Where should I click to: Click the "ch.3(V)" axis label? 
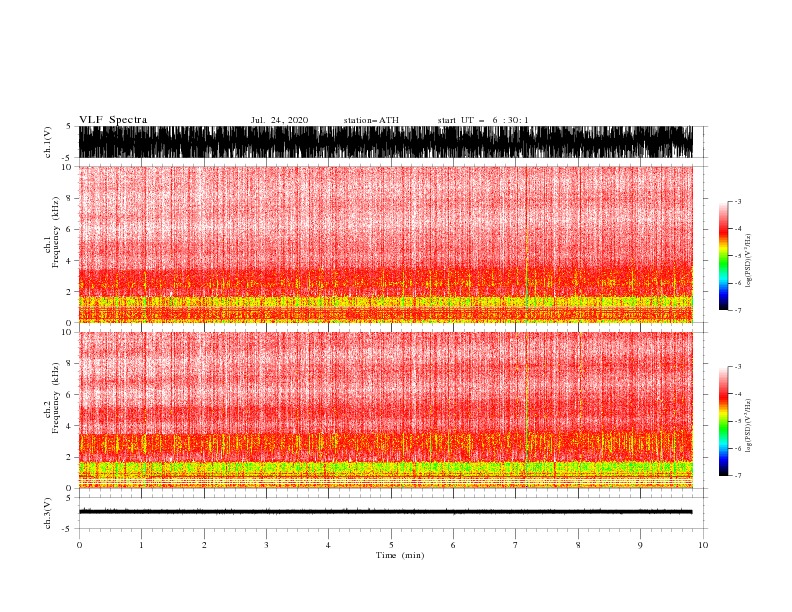point(48,513)
